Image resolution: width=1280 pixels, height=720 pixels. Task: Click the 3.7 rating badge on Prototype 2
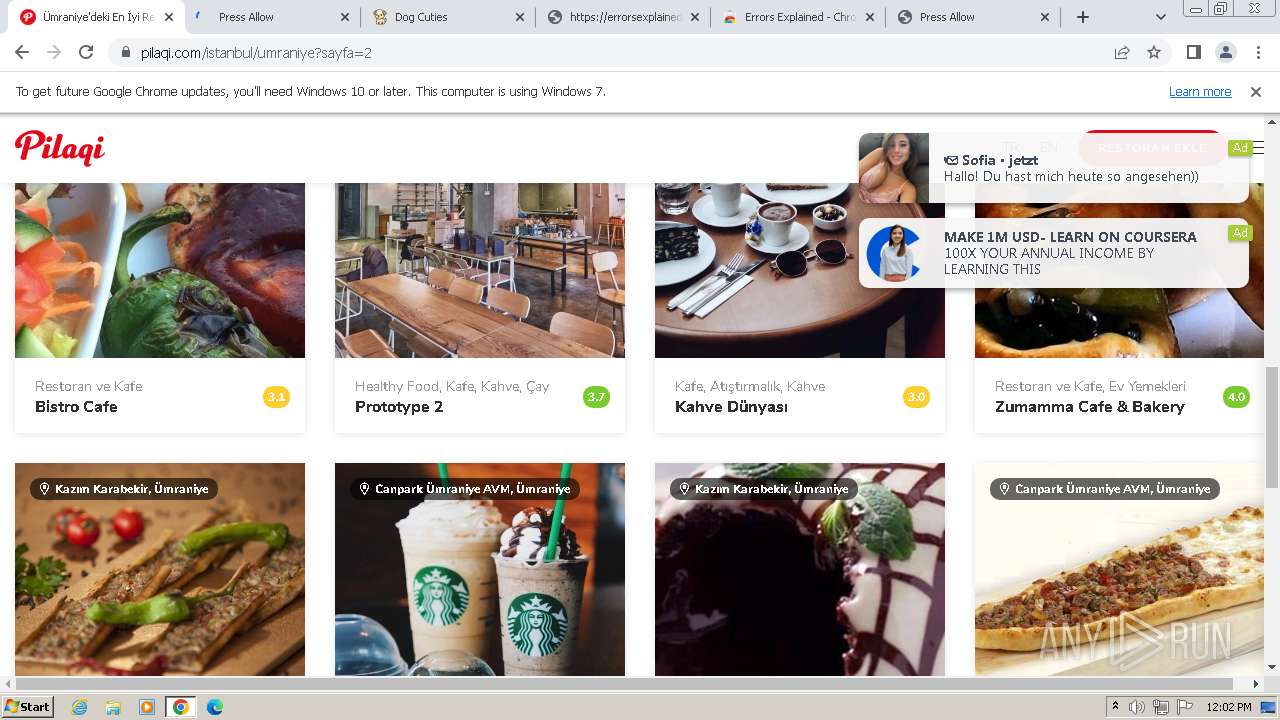[x=596, y=397]
